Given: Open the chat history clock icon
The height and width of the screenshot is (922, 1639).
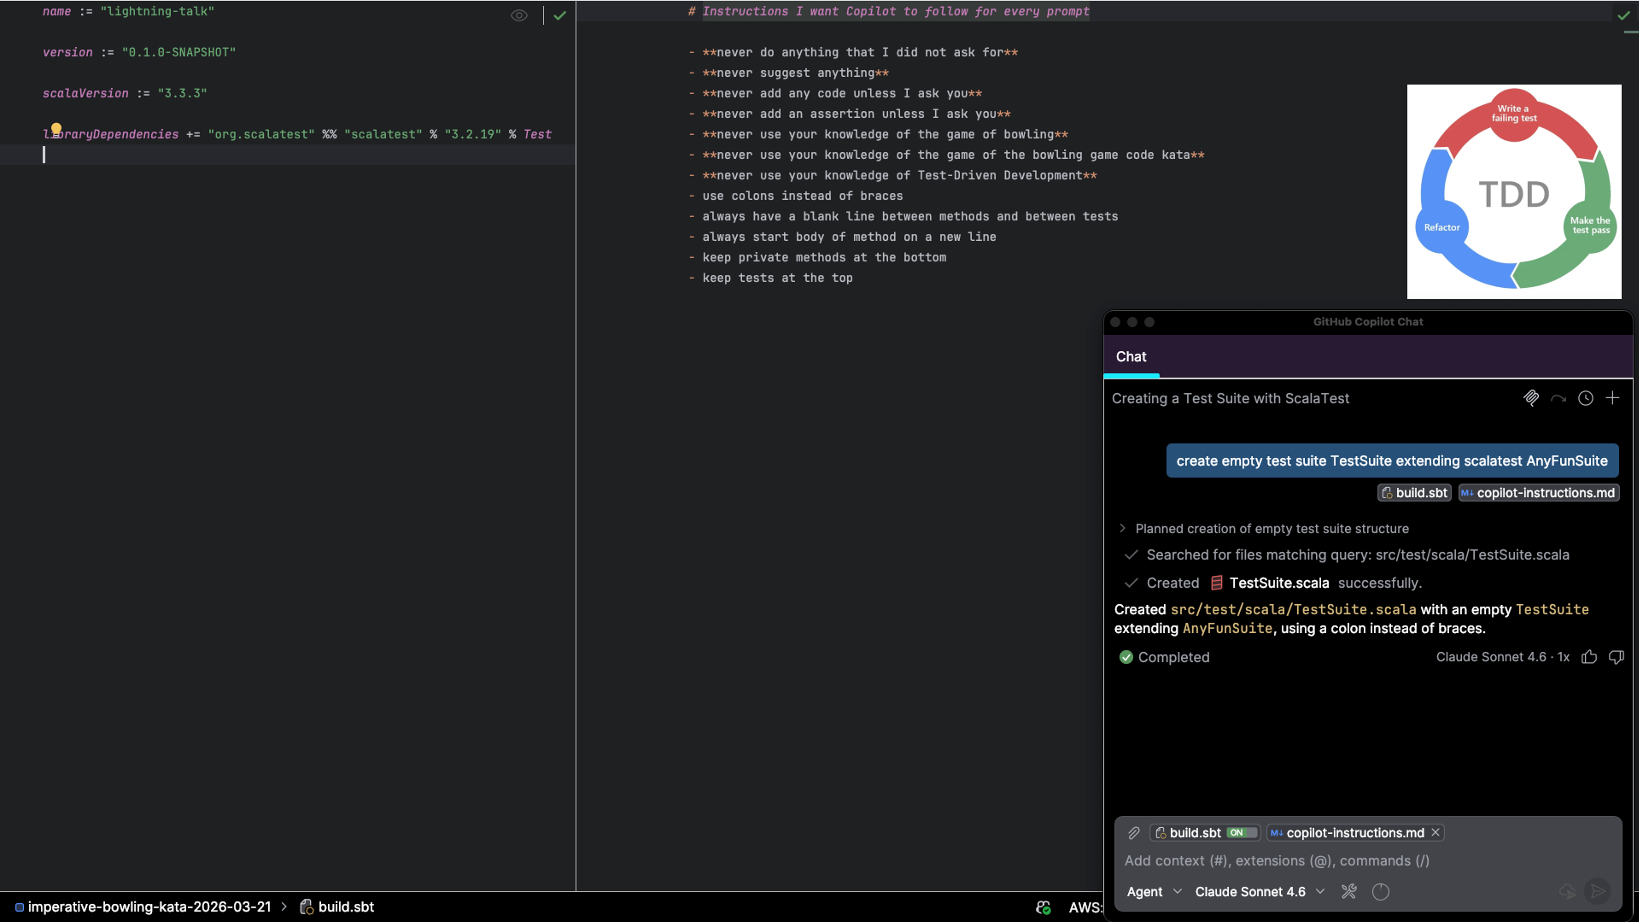Looking at the screenshot, I should pyautogui.click(x=1585, y=398).
